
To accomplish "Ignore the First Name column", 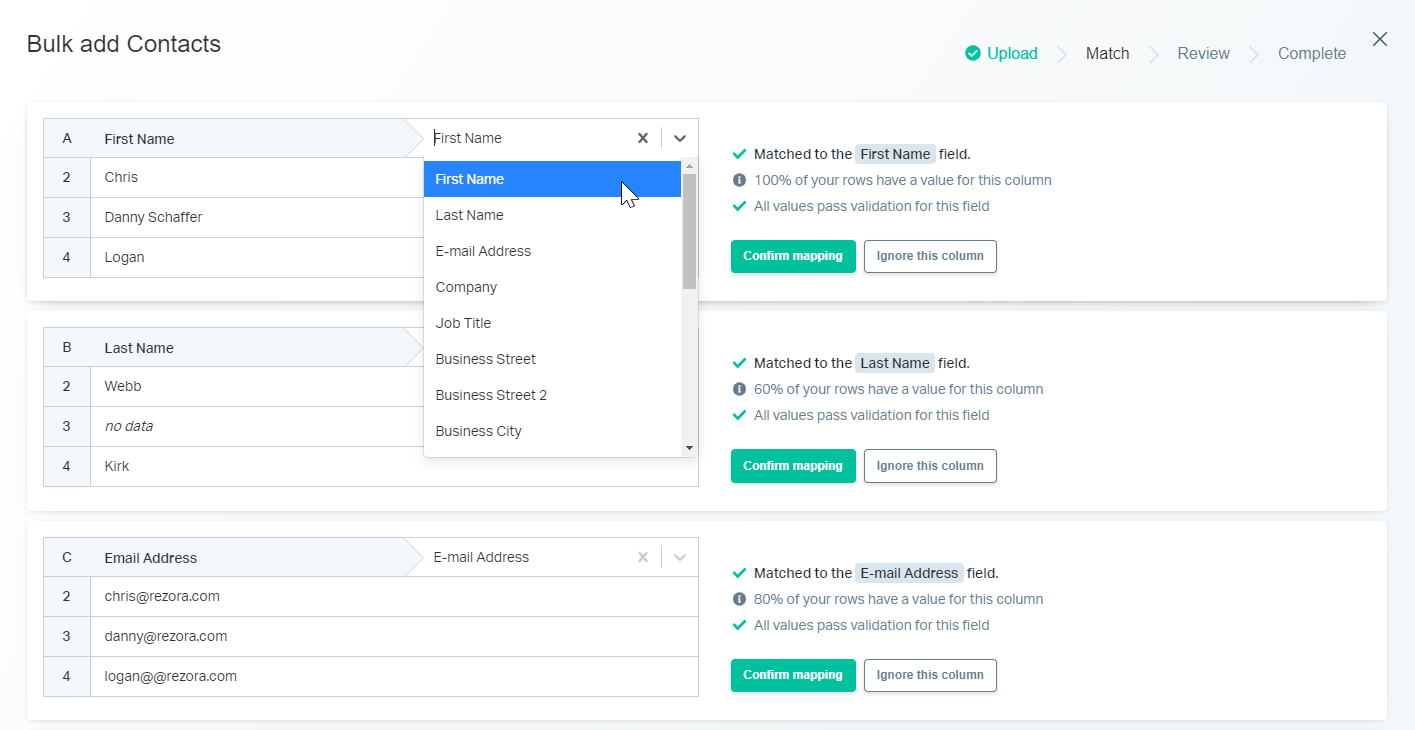I will pyautogui.click(x=930, y=256).
